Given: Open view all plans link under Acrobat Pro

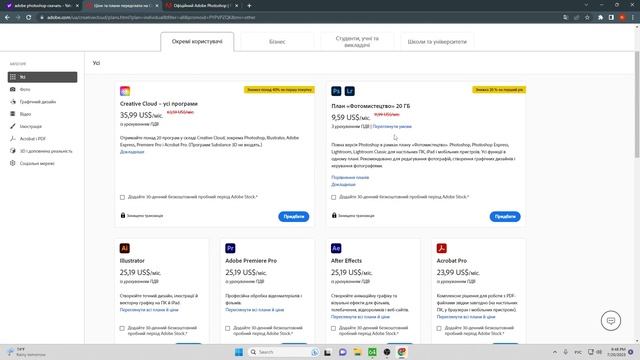Looking at the screenshot, I should tap(466, 317).
